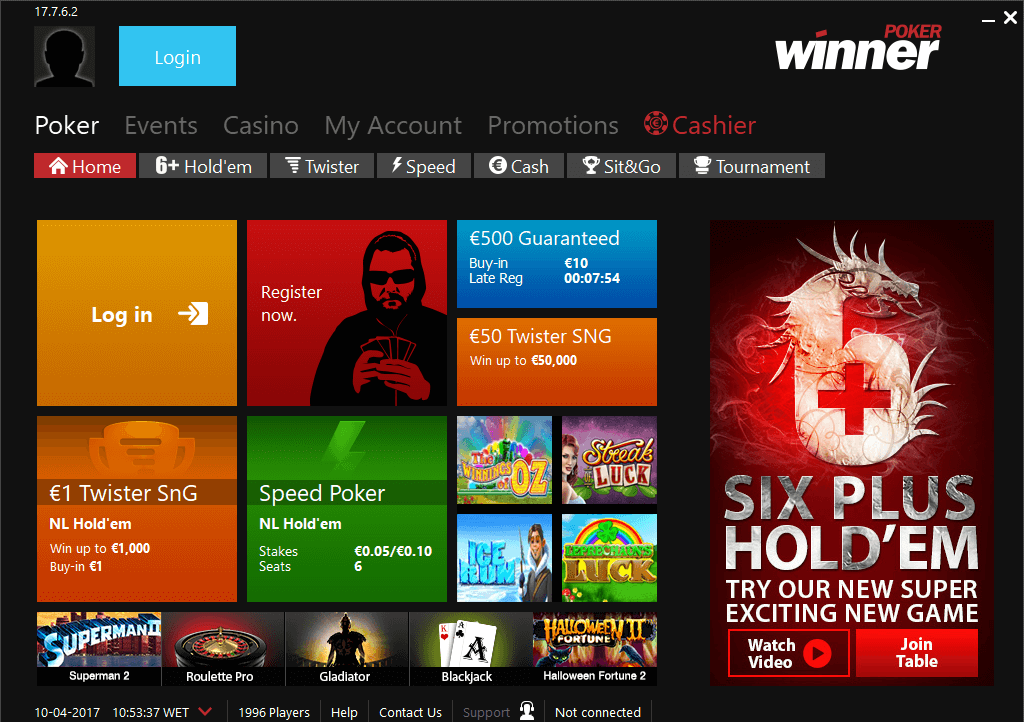Screen dimensions: 1024x722
Task: Open the Sit&Go tab
Action: click(x=621, y=166)
